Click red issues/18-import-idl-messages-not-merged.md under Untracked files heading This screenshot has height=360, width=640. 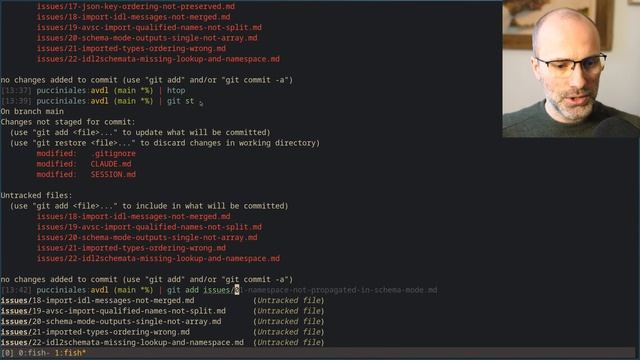coord(133,217)
